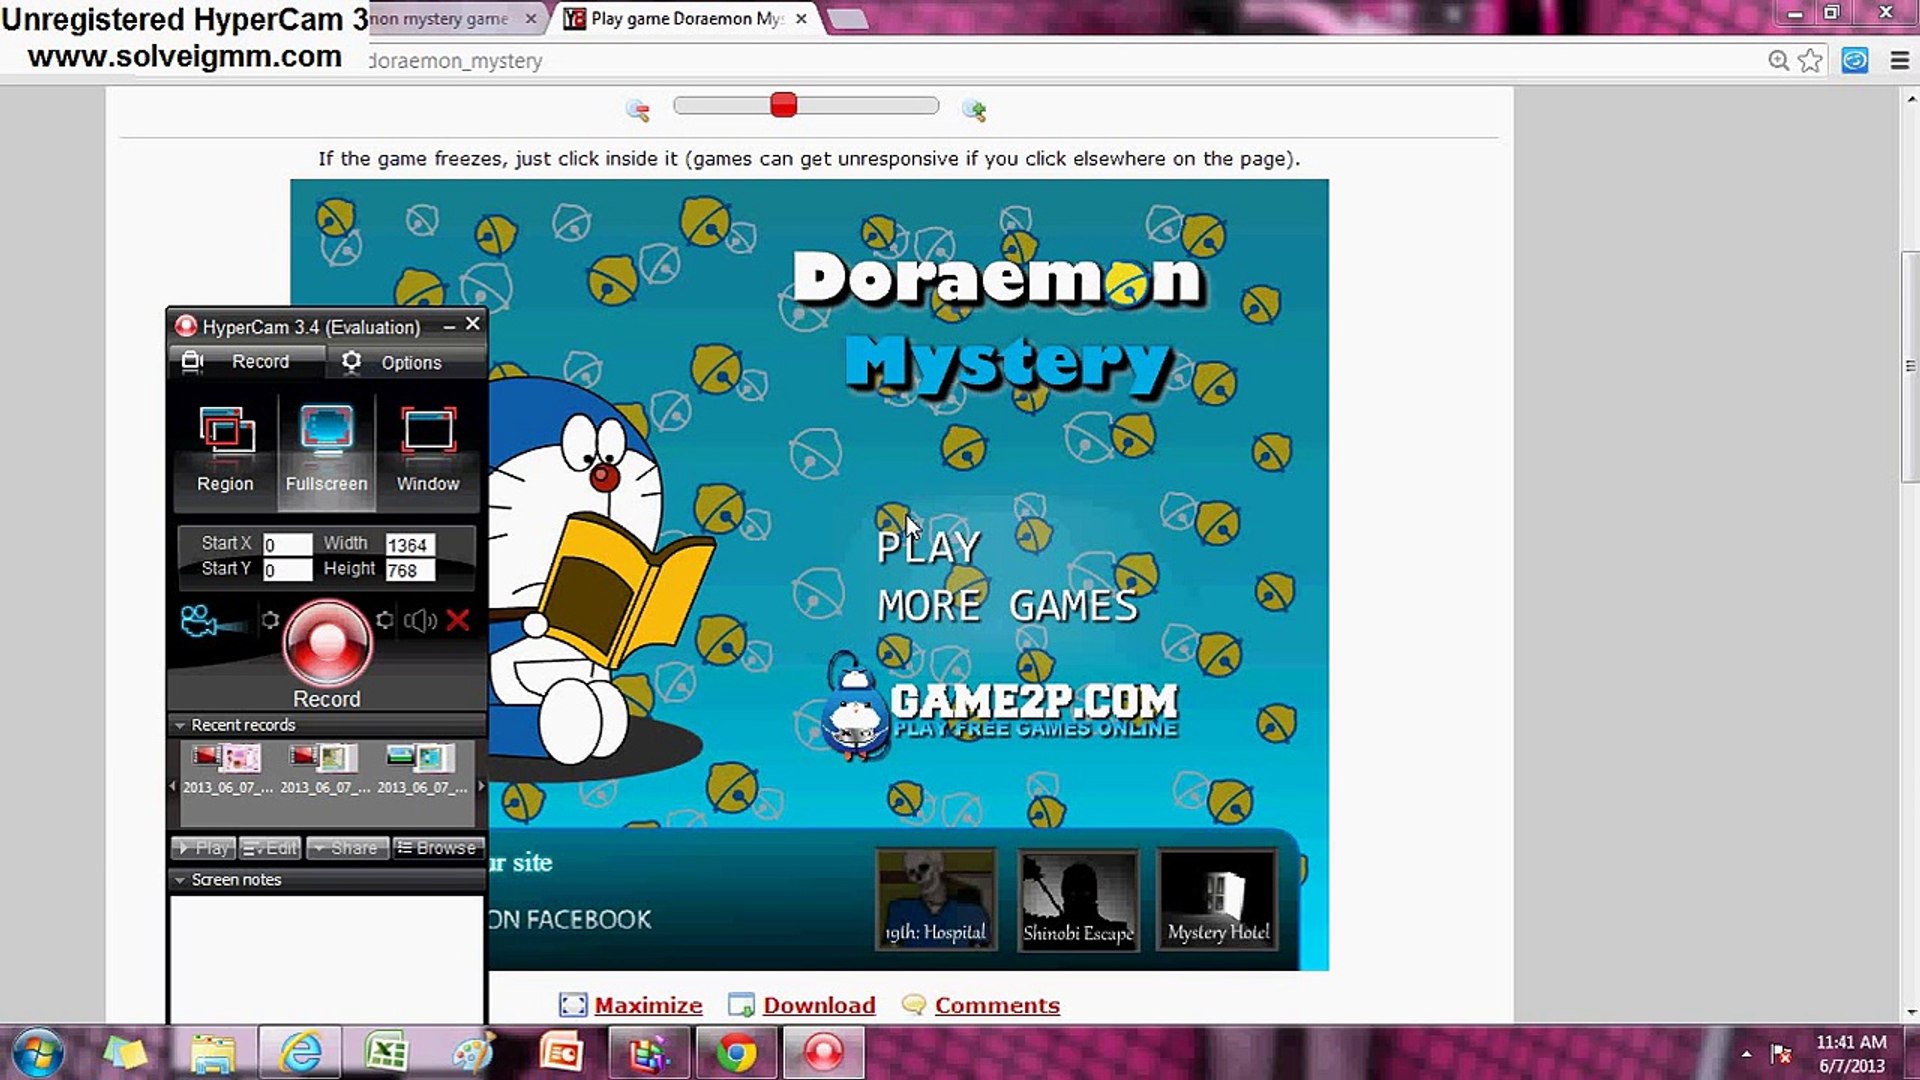The height and width of the screenshot is (1080, 1920).
Task: Click the blue extension icon in toolbar
Action: pos(1855,61)
